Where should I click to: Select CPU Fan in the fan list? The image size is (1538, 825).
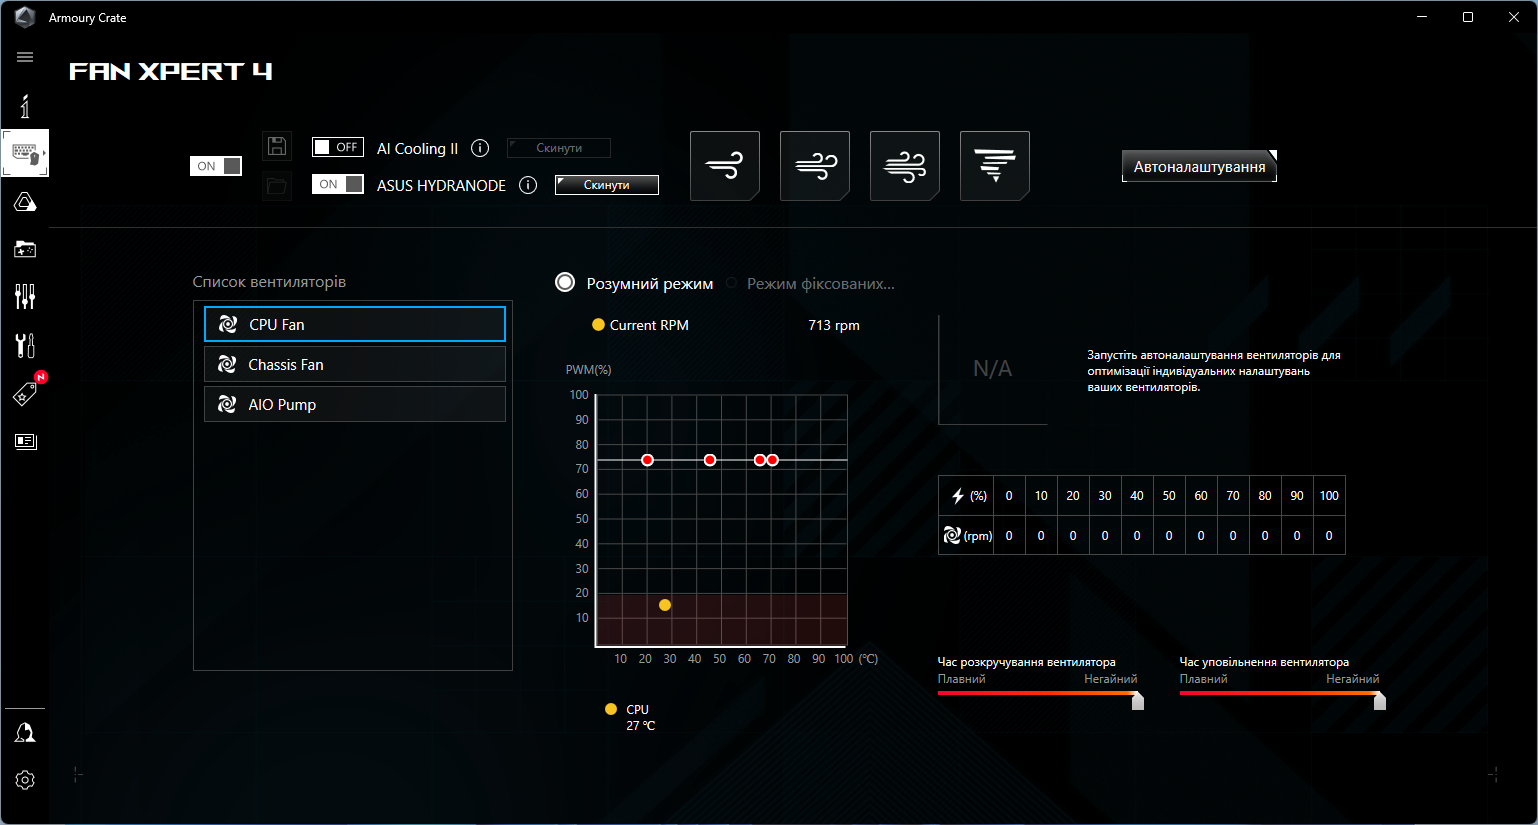click(x=355, y=324)
